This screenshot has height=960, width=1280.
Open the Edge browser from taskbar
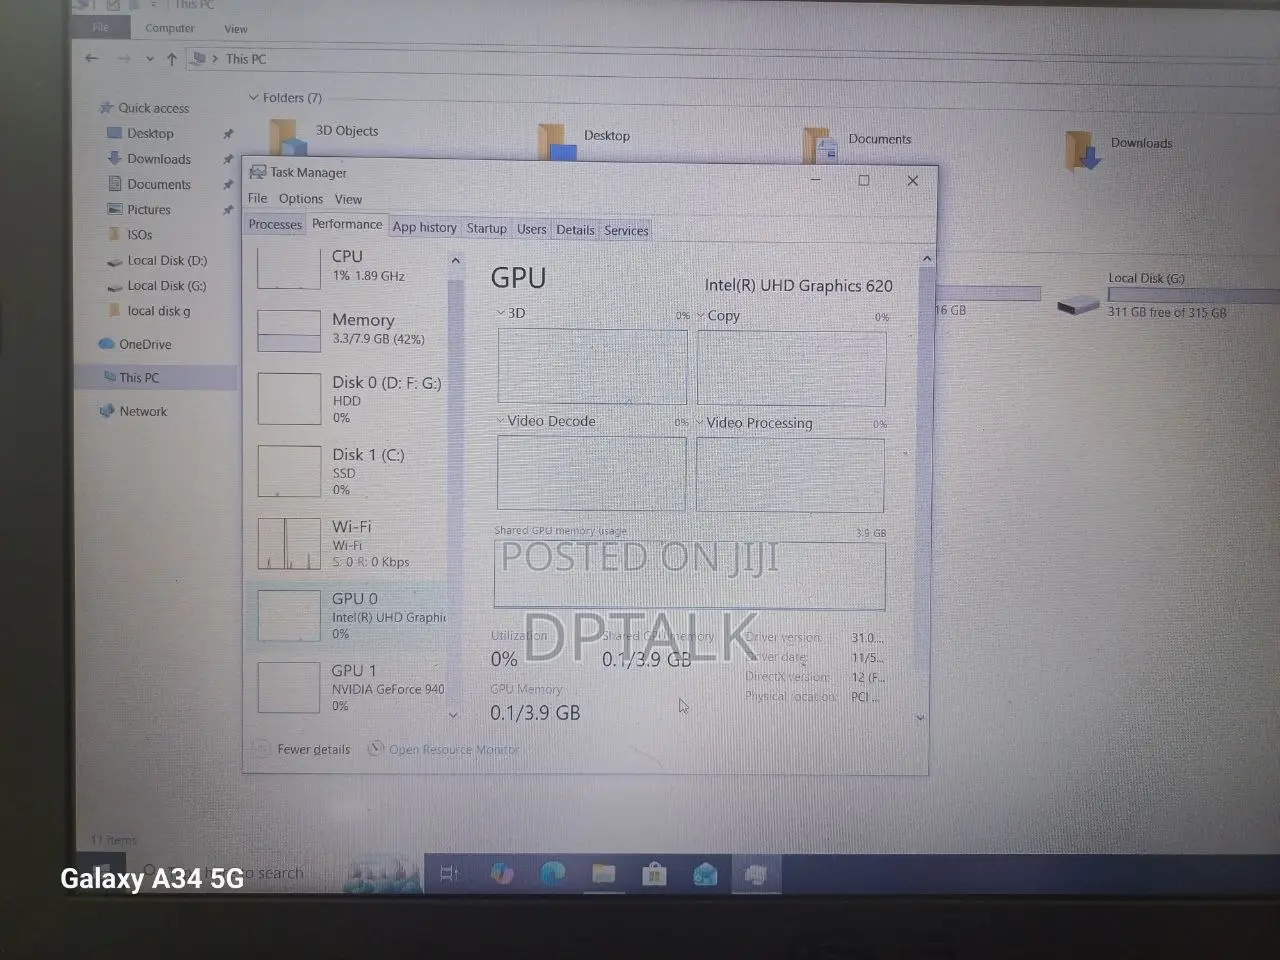(553, 874)
